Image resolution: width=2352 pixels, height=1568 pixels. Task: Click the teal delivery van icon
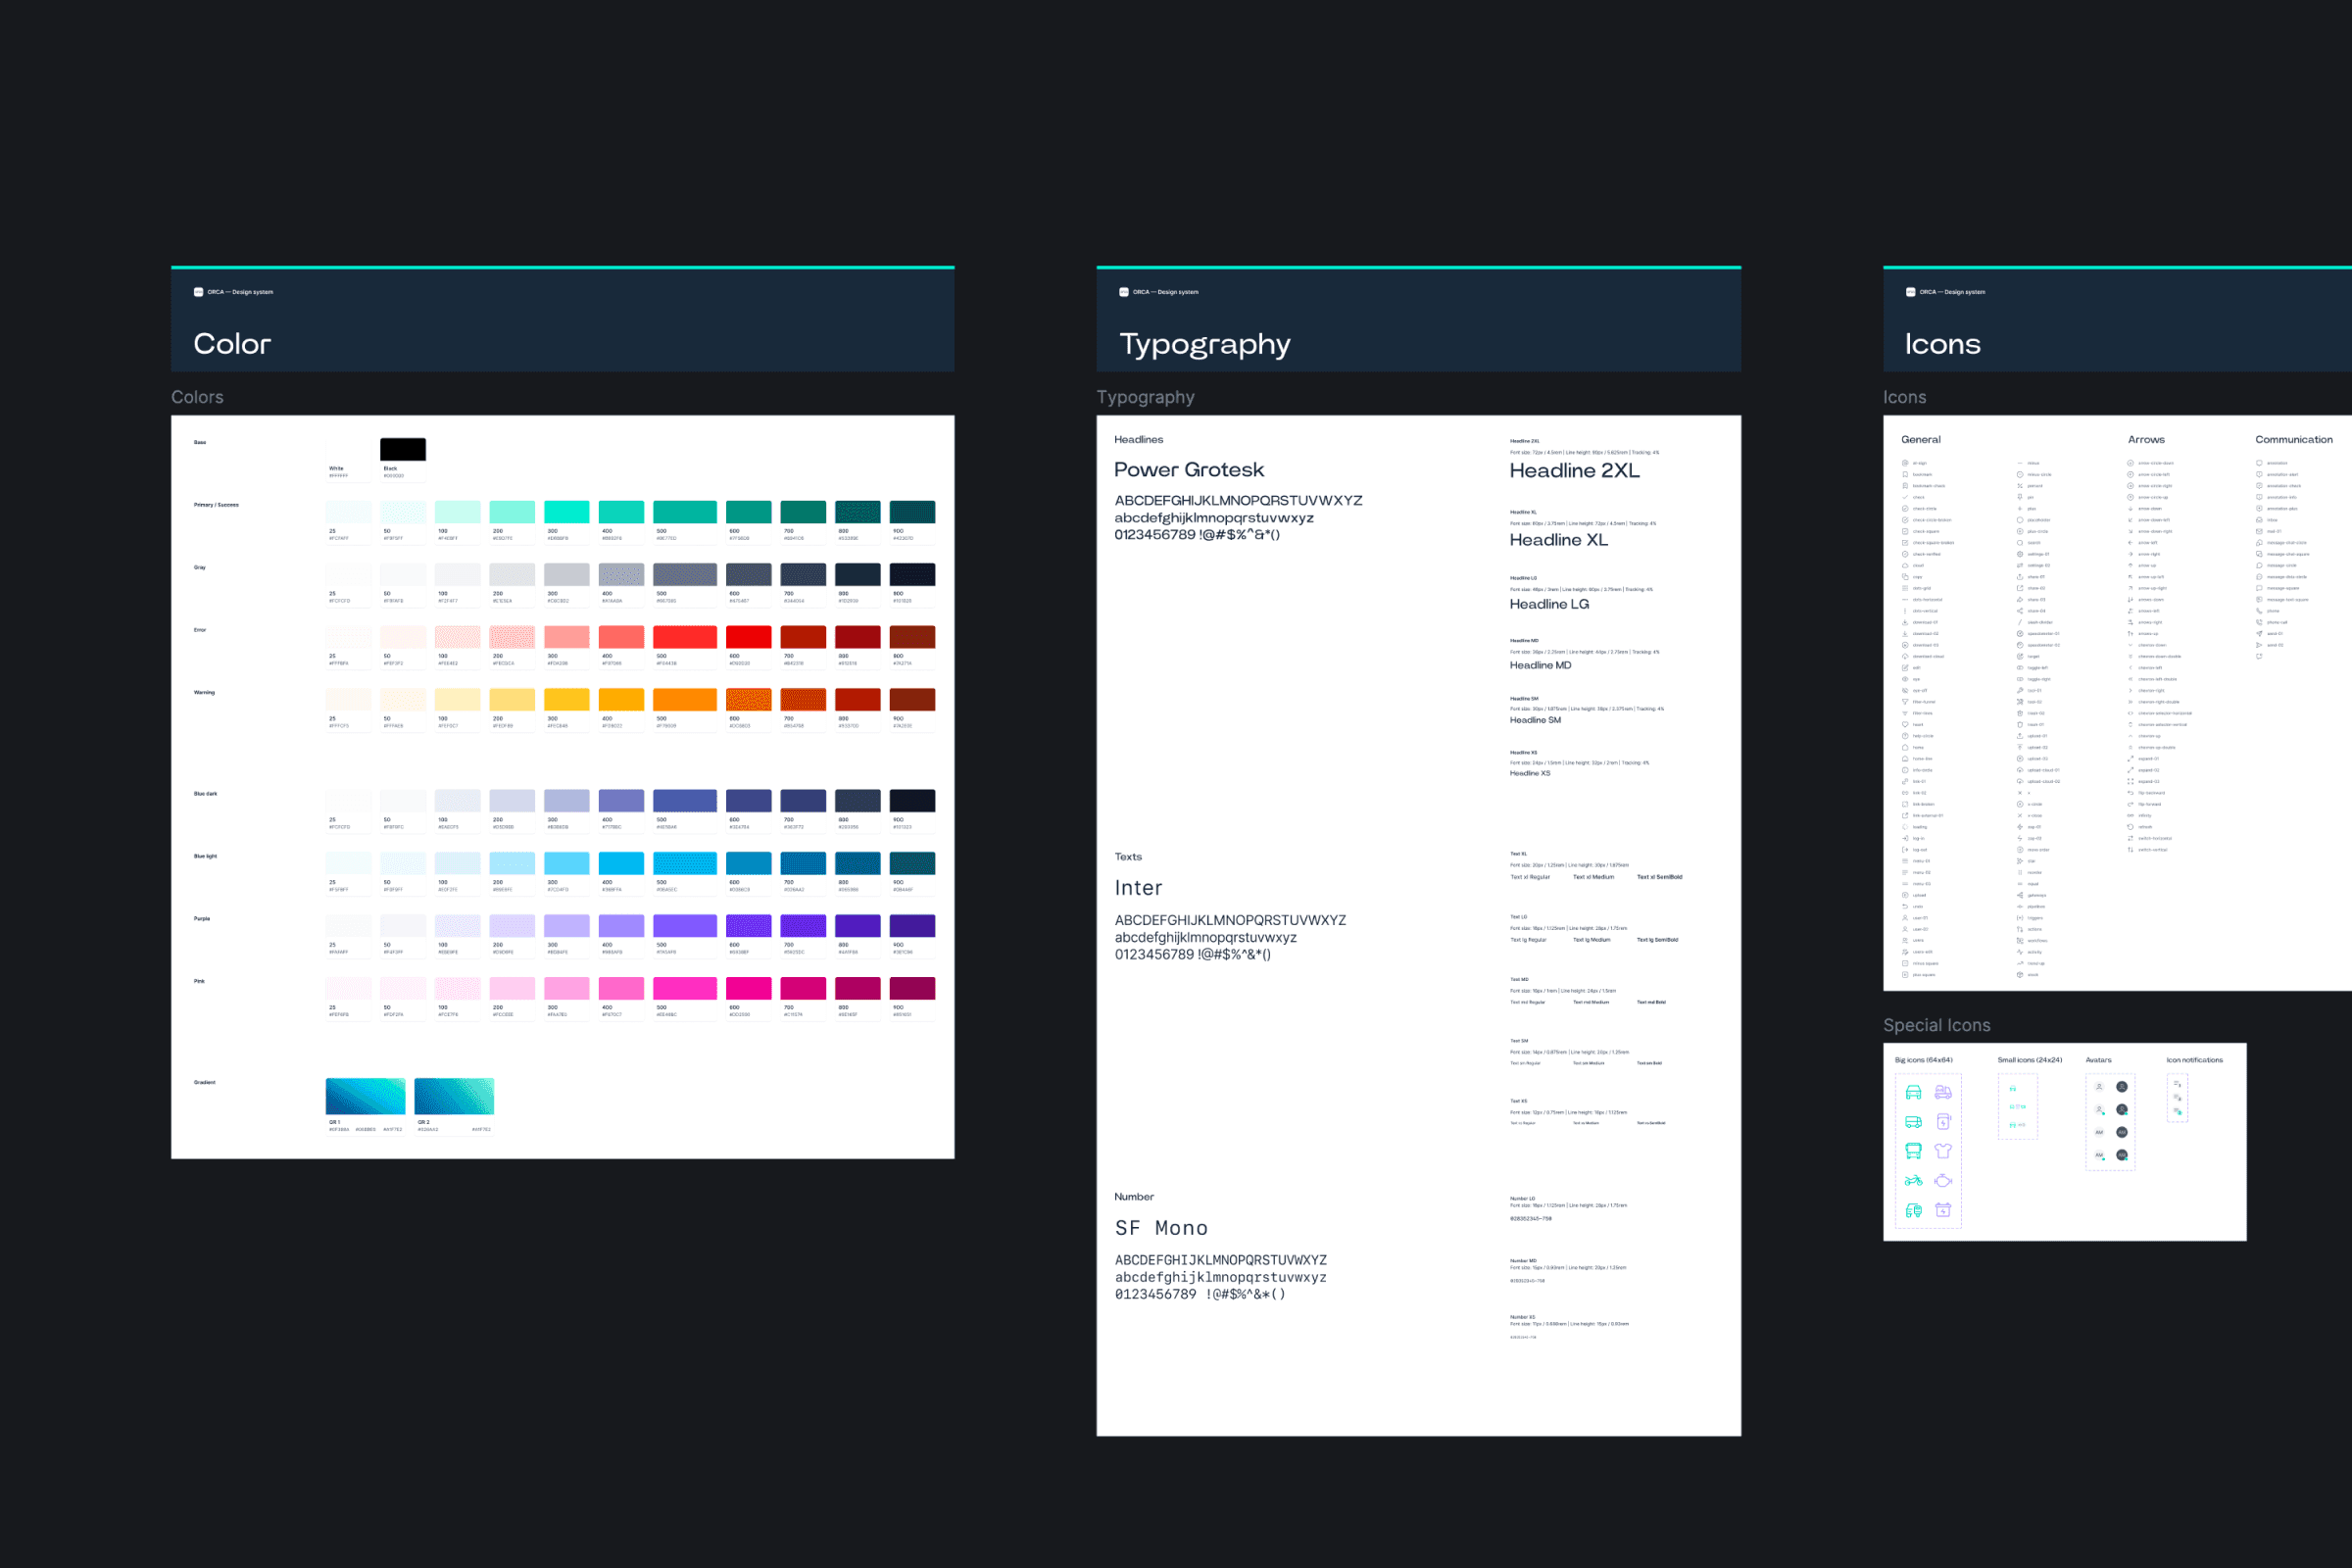point(1913,1122)
